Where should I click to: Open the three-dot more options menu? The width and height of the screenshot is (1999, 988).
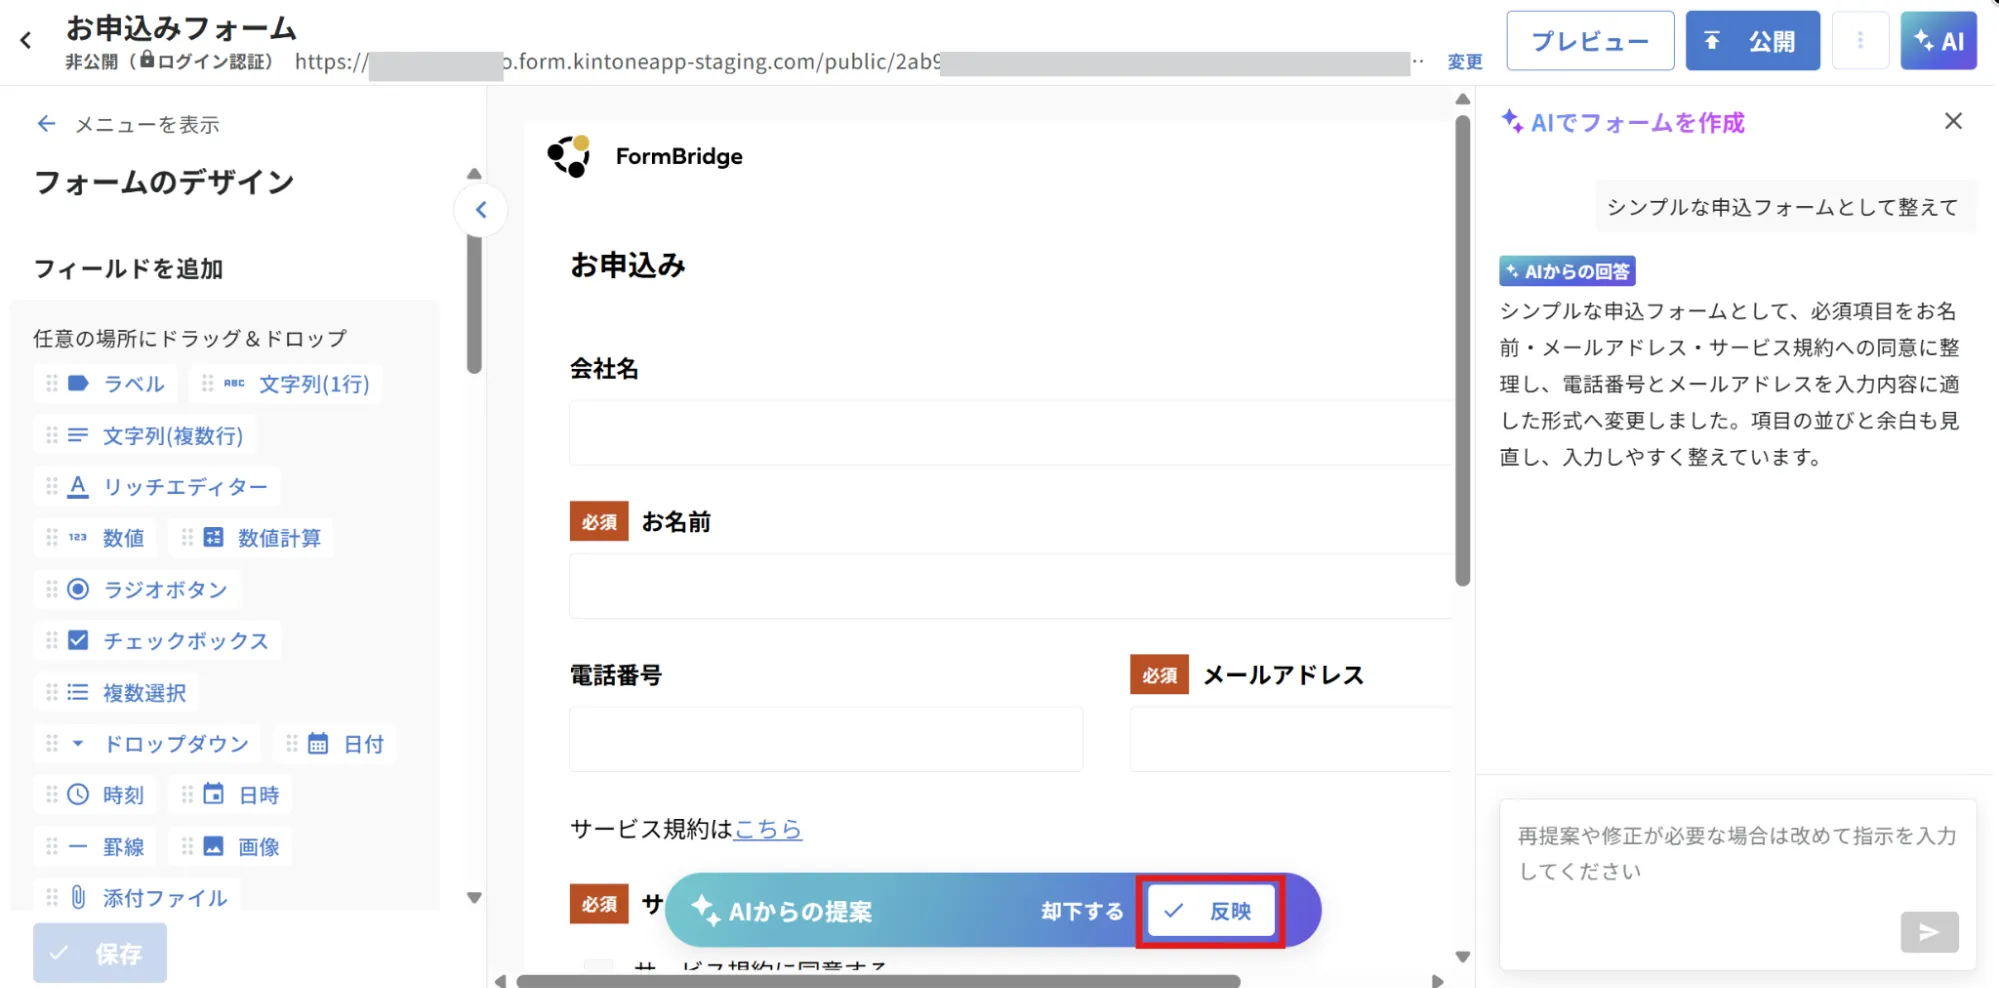tap(1860, 41)
